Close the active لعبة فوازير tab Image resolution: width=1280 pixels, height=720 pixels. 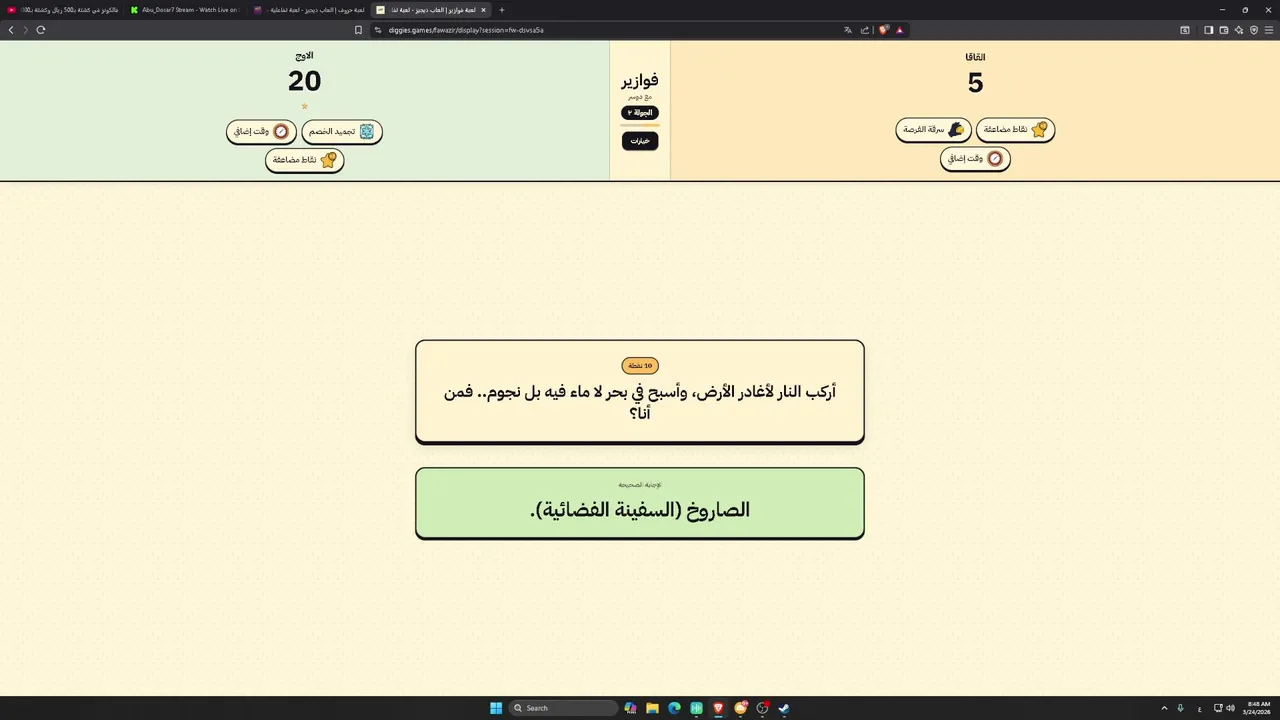point(483,10)
